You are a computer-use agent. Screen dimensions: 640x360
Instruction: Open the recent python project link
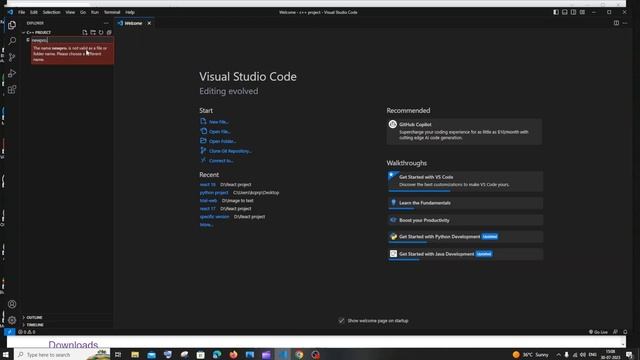coord(214,193)
